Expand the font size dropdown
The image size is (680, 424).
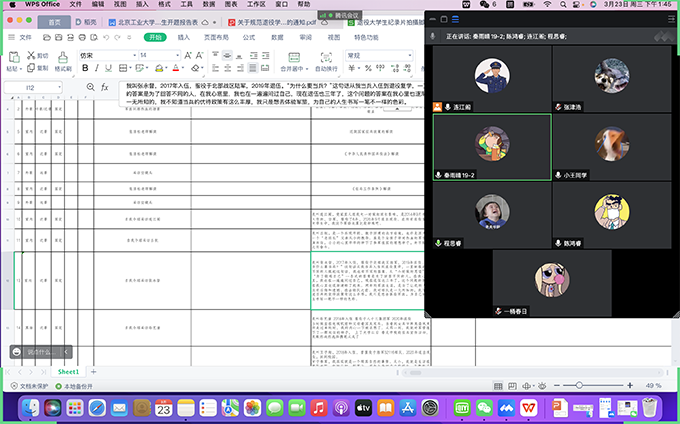[x=170, y=55]
